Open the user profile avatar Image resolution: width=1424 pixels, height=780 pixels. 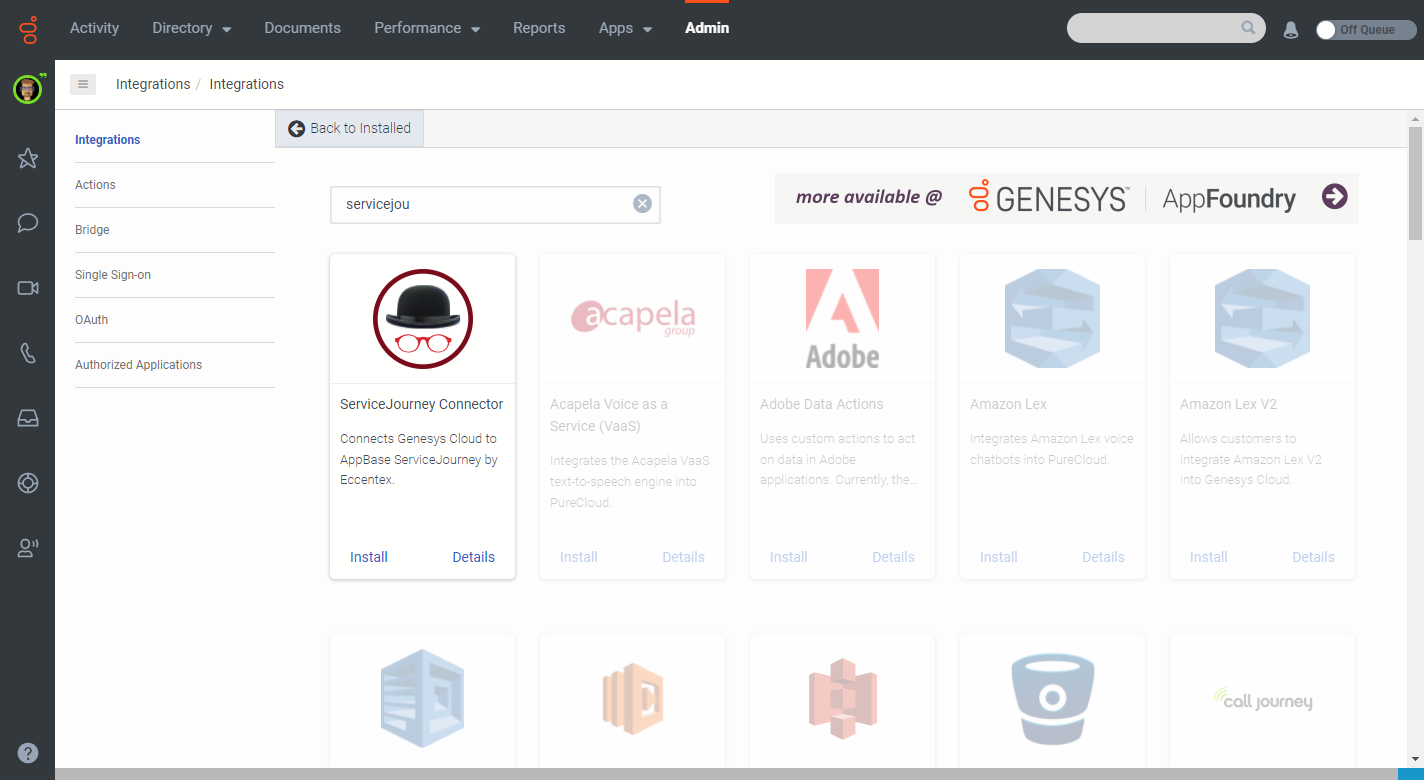[x=27, y=89]
